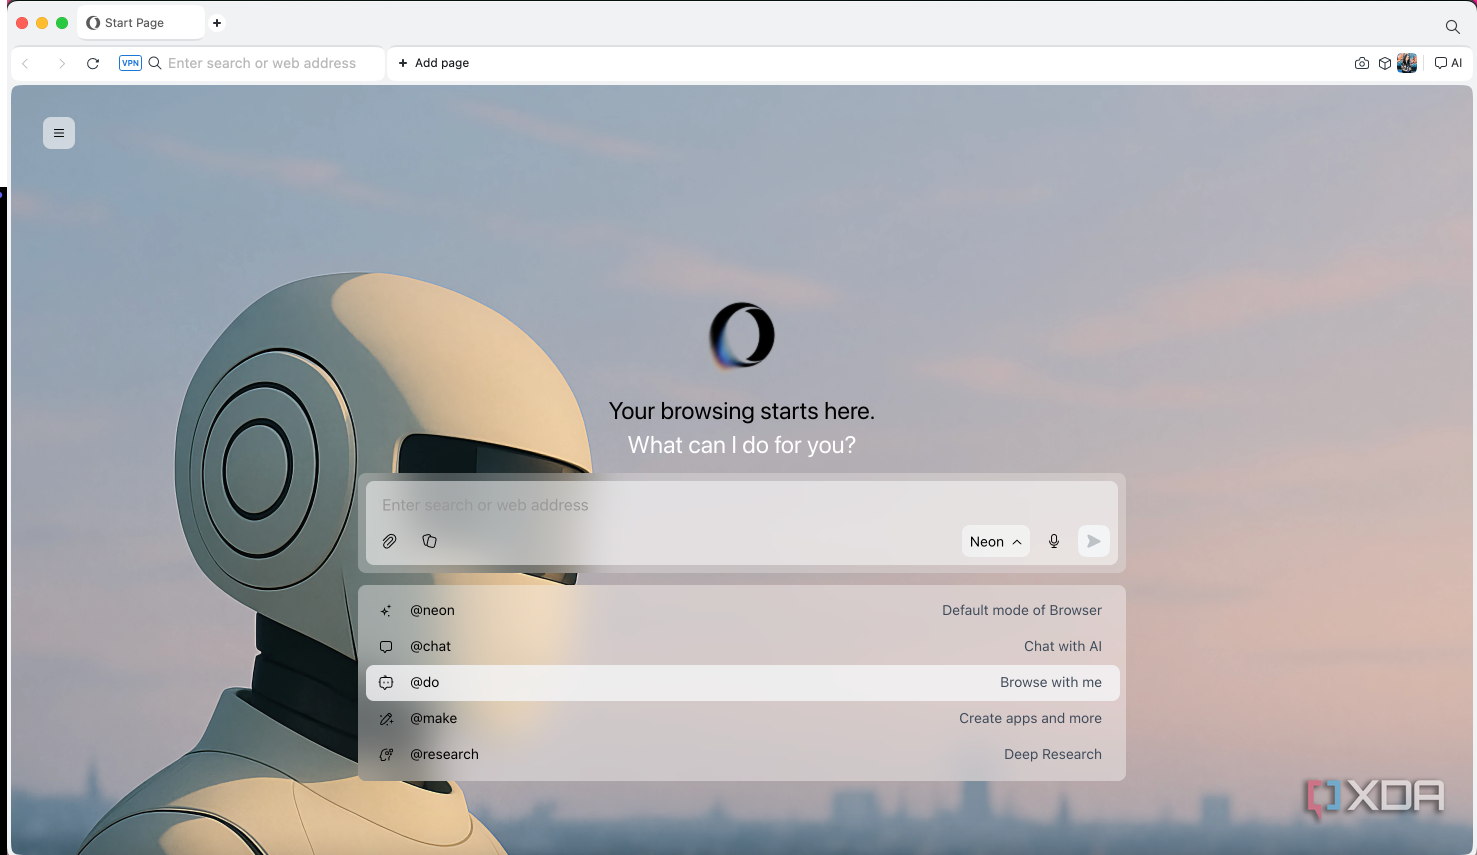Image resolution: width=1477 pixels, height=855 pixels.
Task: Click the address bar magnifier icon
Action: 155,63
